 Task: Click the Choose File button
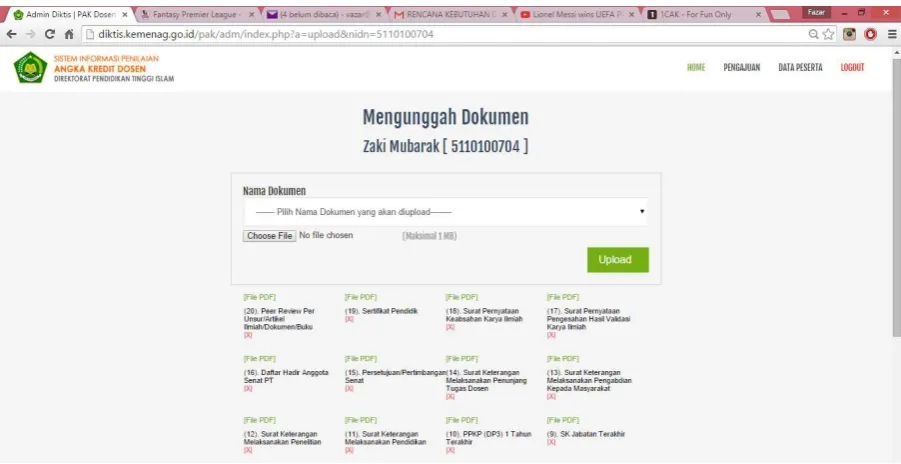tap(269, 236)
